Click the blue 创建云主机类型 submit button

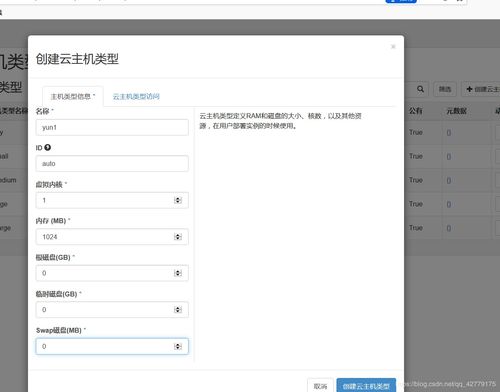tap(366, 386)
